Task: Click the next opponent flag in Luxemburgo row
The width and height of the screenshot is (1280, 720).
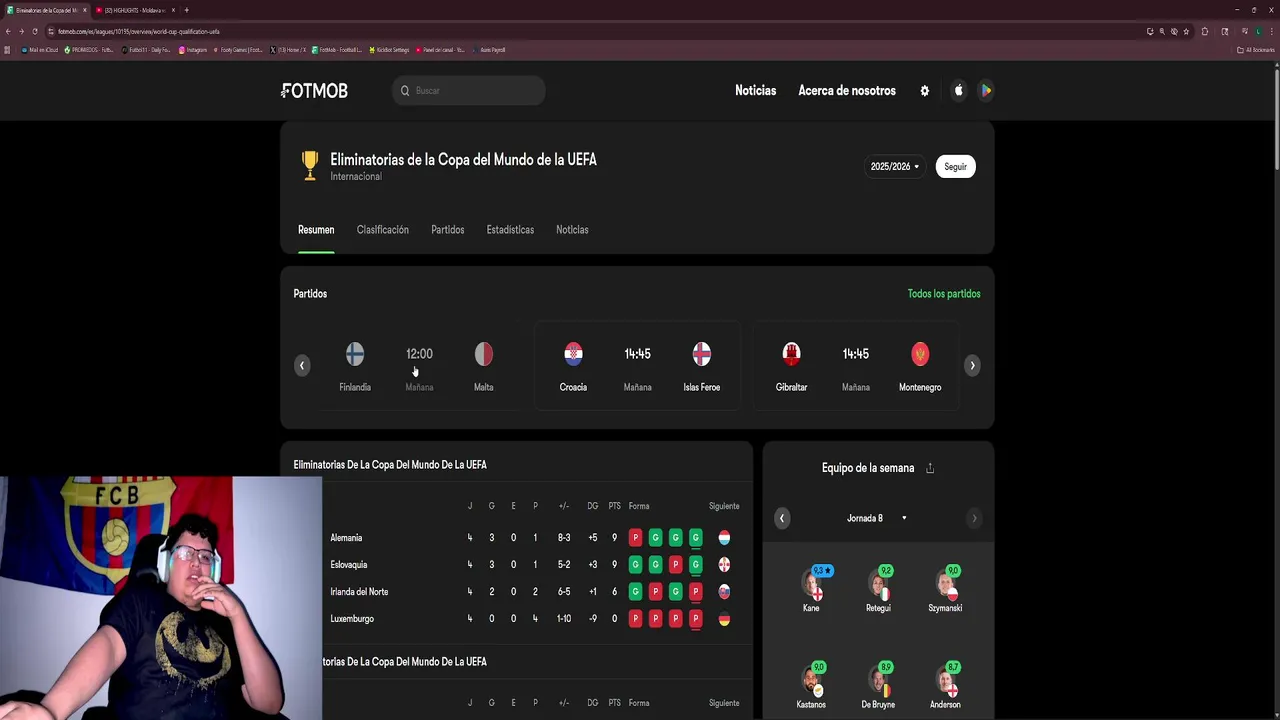Action: pos(724,619)
